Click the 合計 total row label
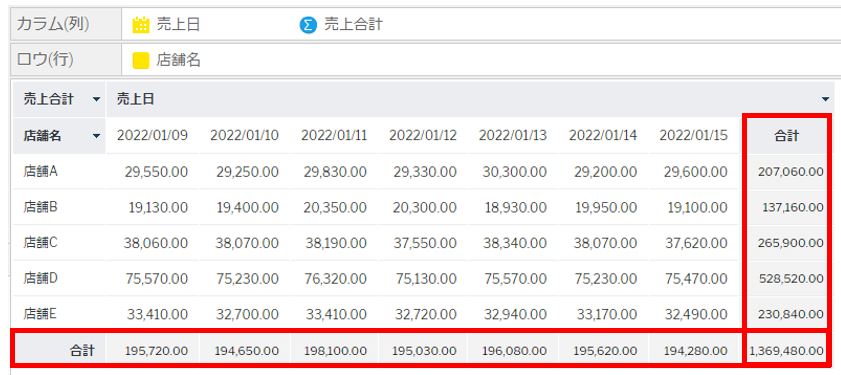Image resolution: width=841 pixels, height=375 pixels. coord(82,351)
